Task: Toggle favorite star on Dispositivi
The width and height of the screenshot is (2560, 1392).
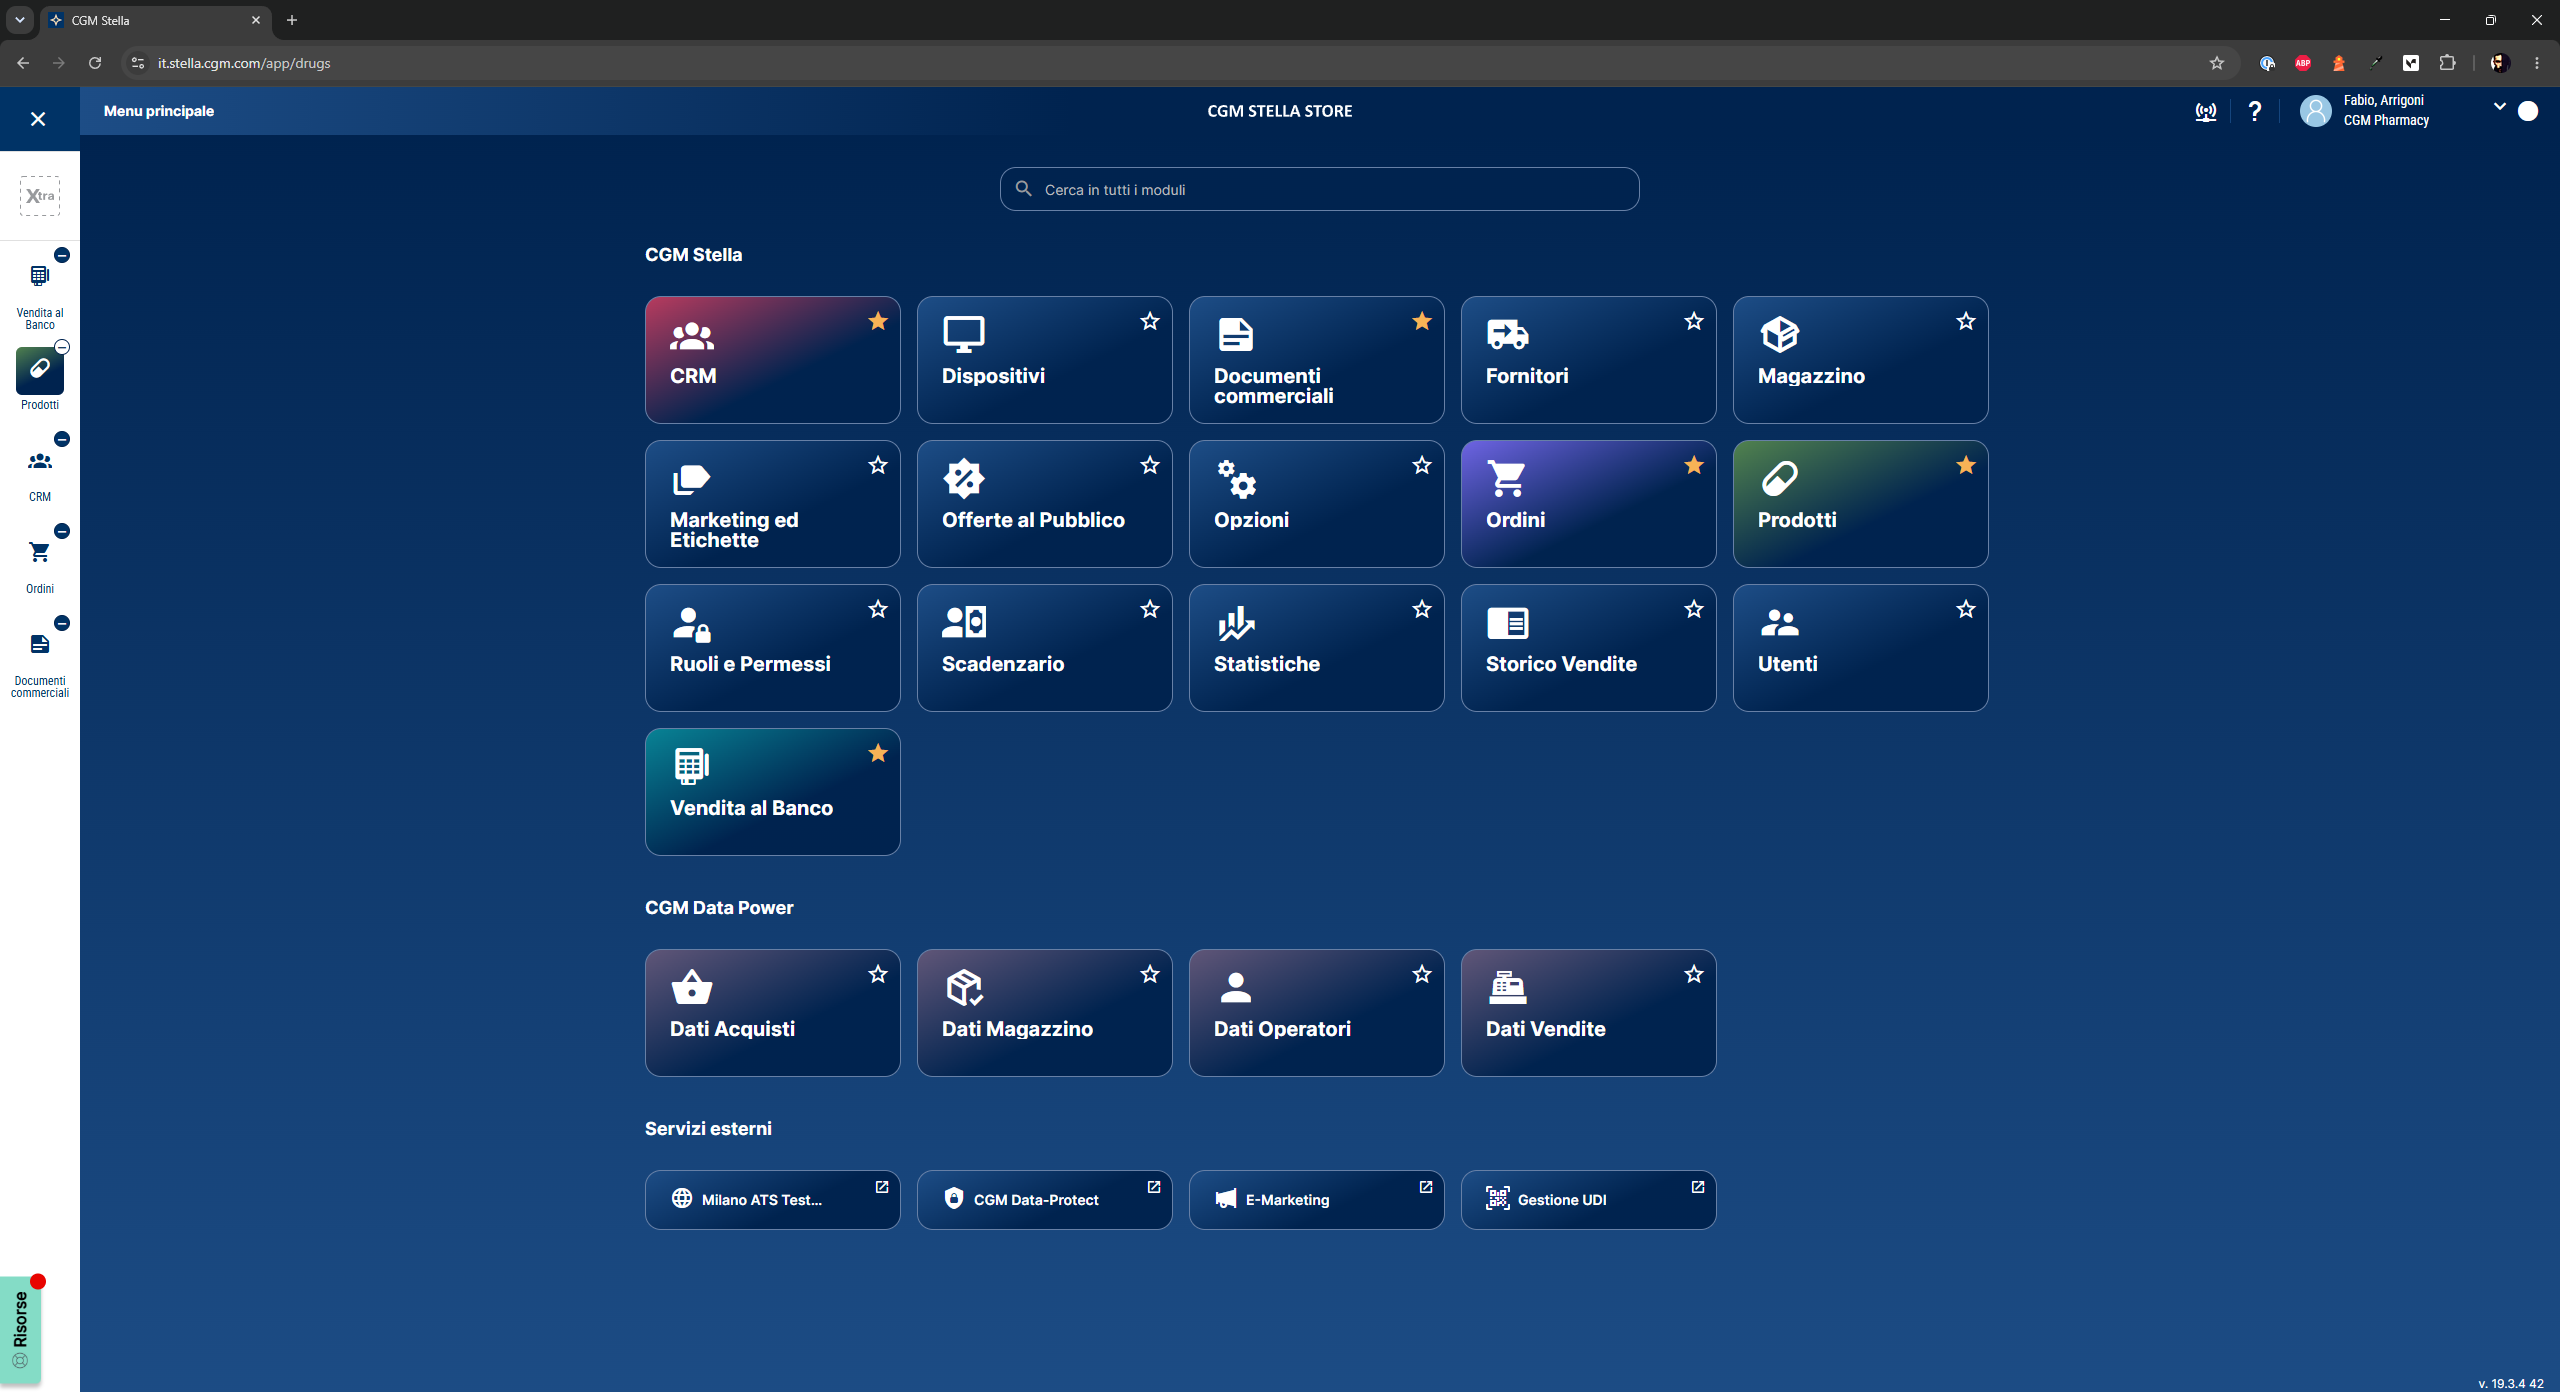Action: [x=1150, y=321]
